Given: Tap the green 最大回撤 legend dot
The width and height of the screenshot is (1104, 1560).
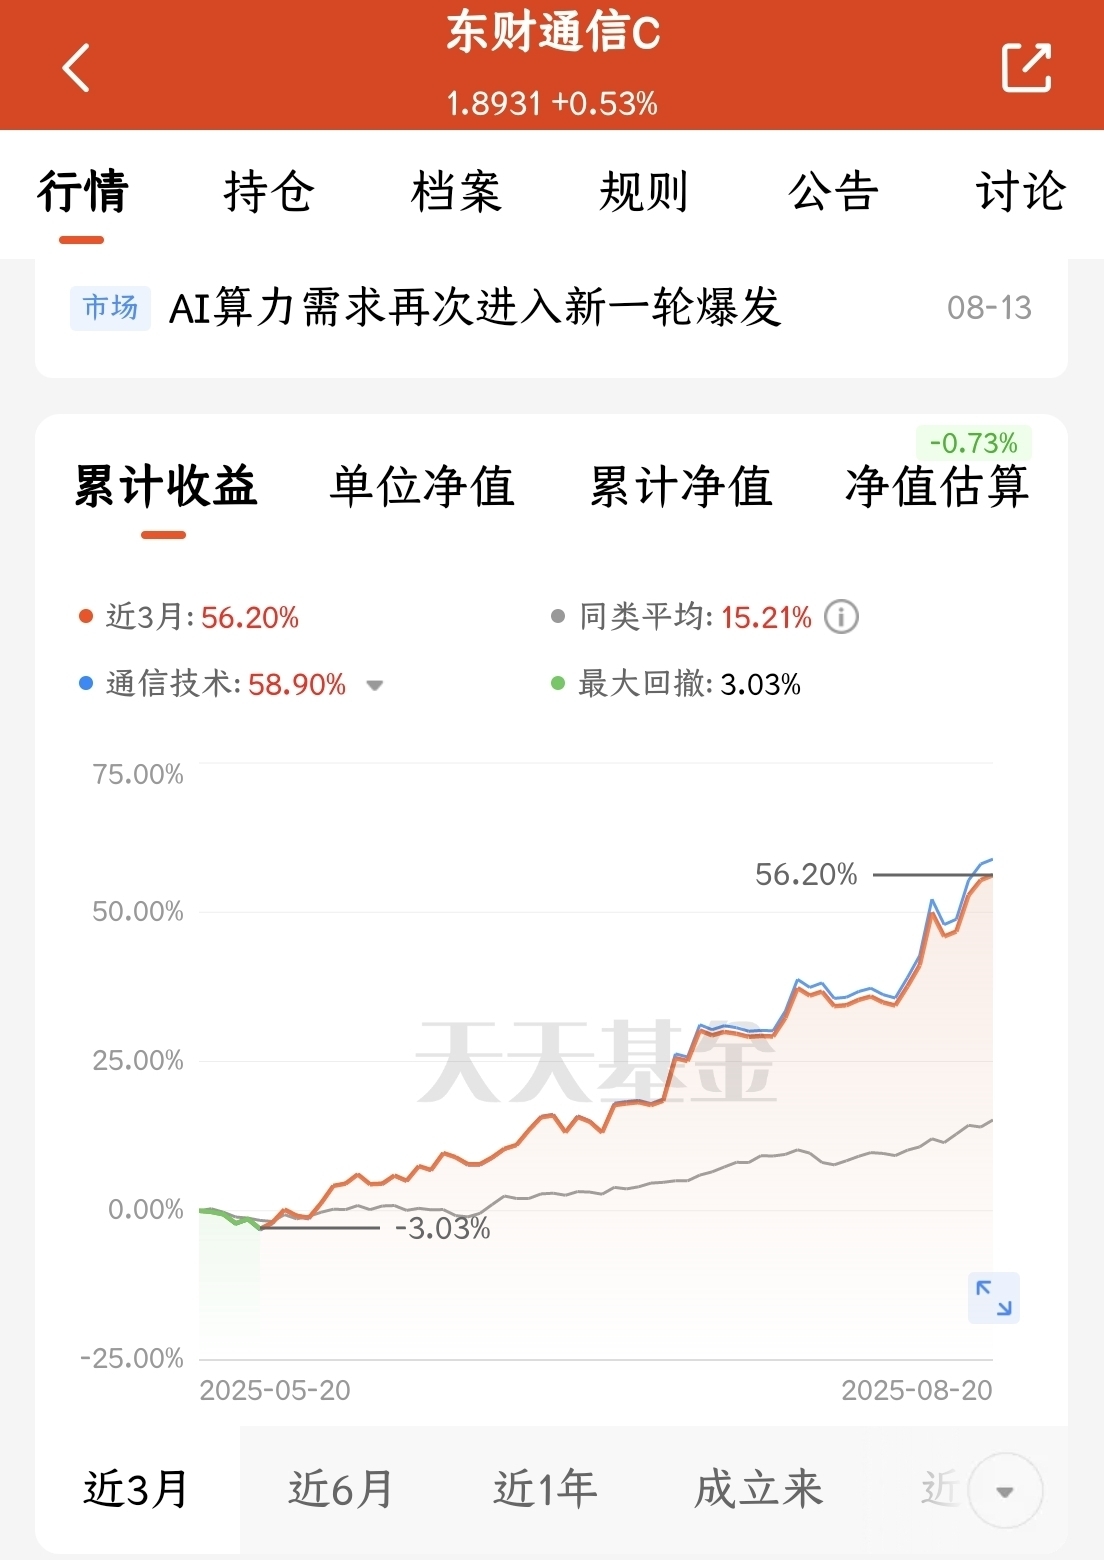Looking at the screenshot, I should [x=558, y=684].
